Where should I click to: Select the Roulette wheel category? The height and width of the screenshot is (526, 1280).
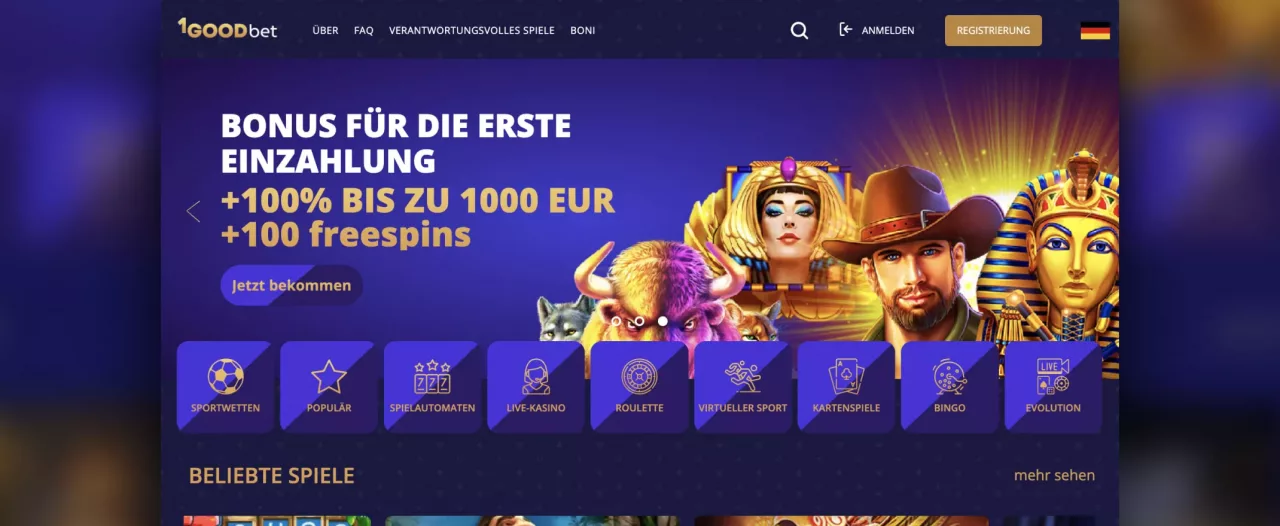click(639, 387)
